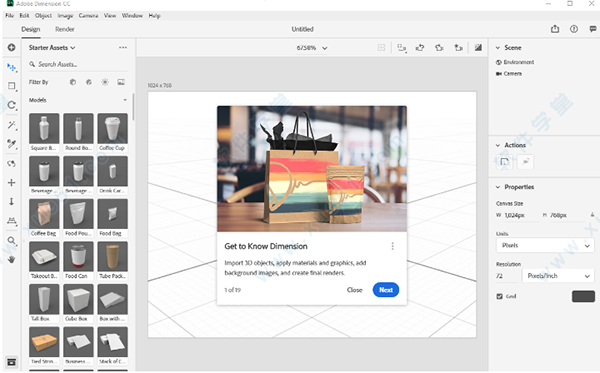Click Next in tutorial card
600x373 pixels.
point(386,290)
